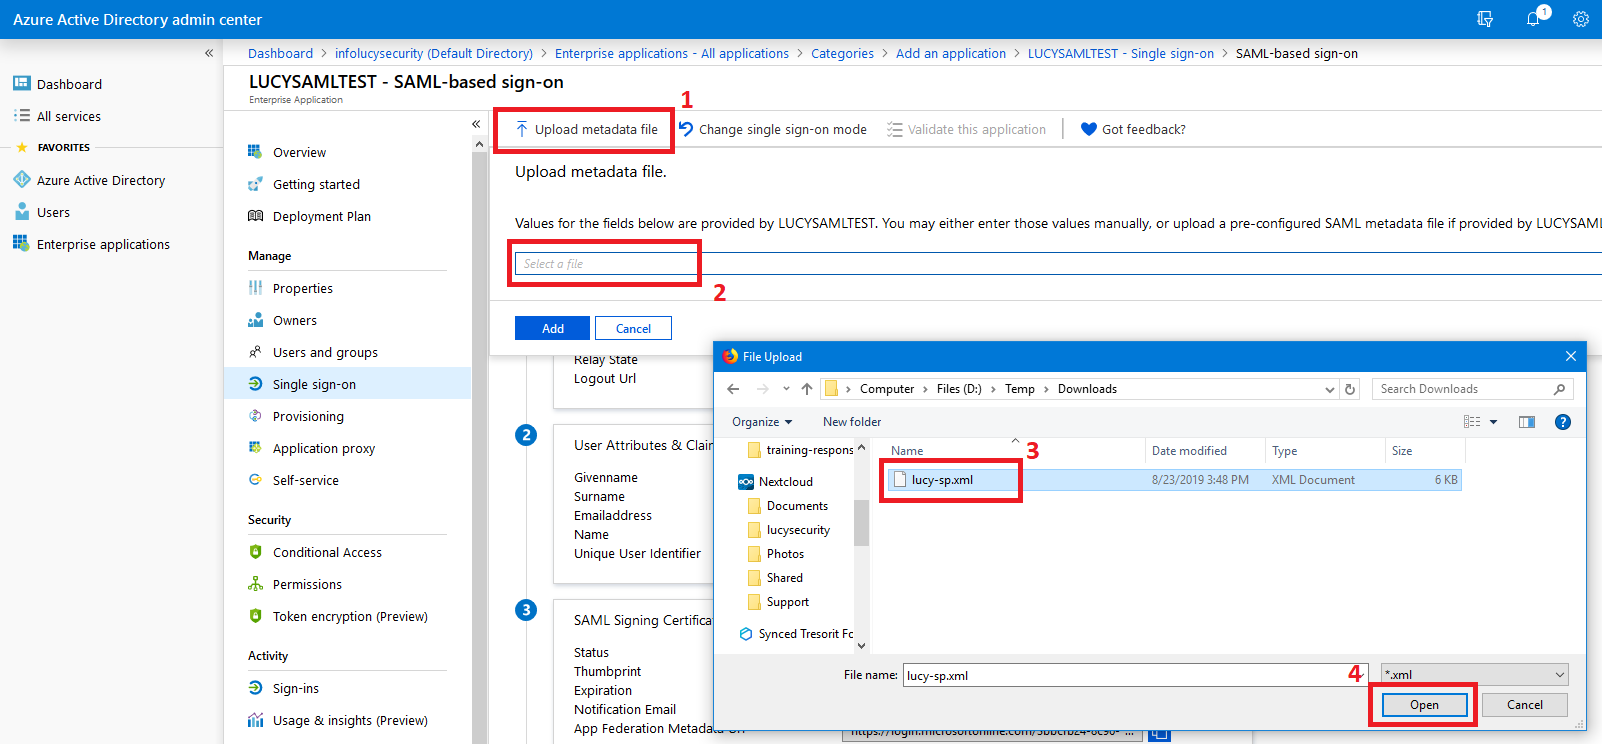Viewport: 1602px width, 744px height.
Task: Open the Deployment Plan item
Action: 321,216
